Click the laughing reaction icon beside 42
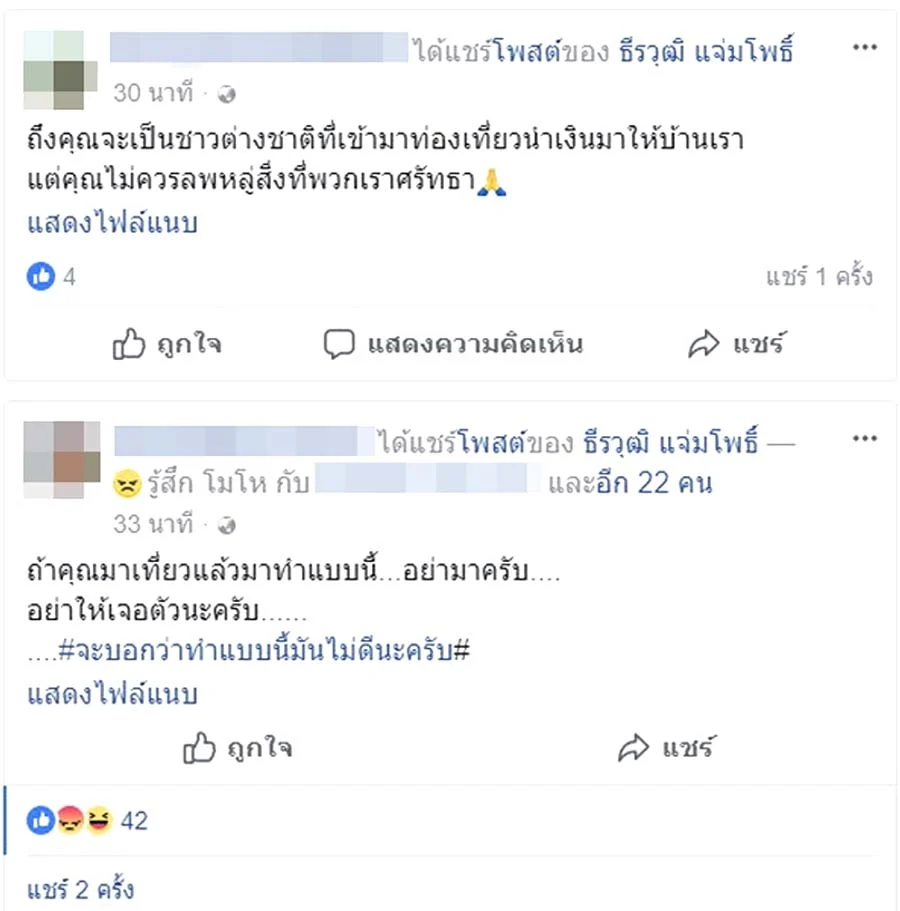This screenshot has height=911, width=900. (99, 820)
